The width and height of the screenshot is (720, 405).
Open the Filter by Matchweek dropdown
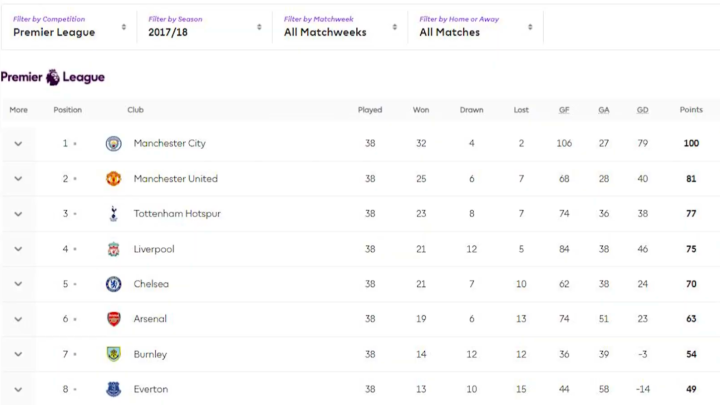click(339, 26)
